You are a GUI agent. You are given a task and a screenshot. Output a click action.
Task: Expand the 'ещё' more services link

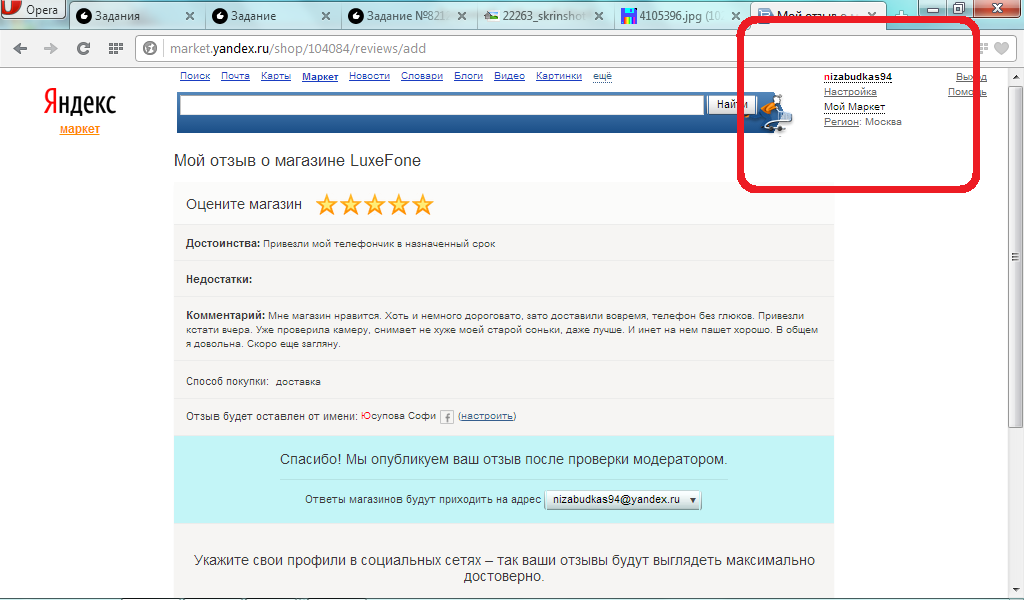602,76
